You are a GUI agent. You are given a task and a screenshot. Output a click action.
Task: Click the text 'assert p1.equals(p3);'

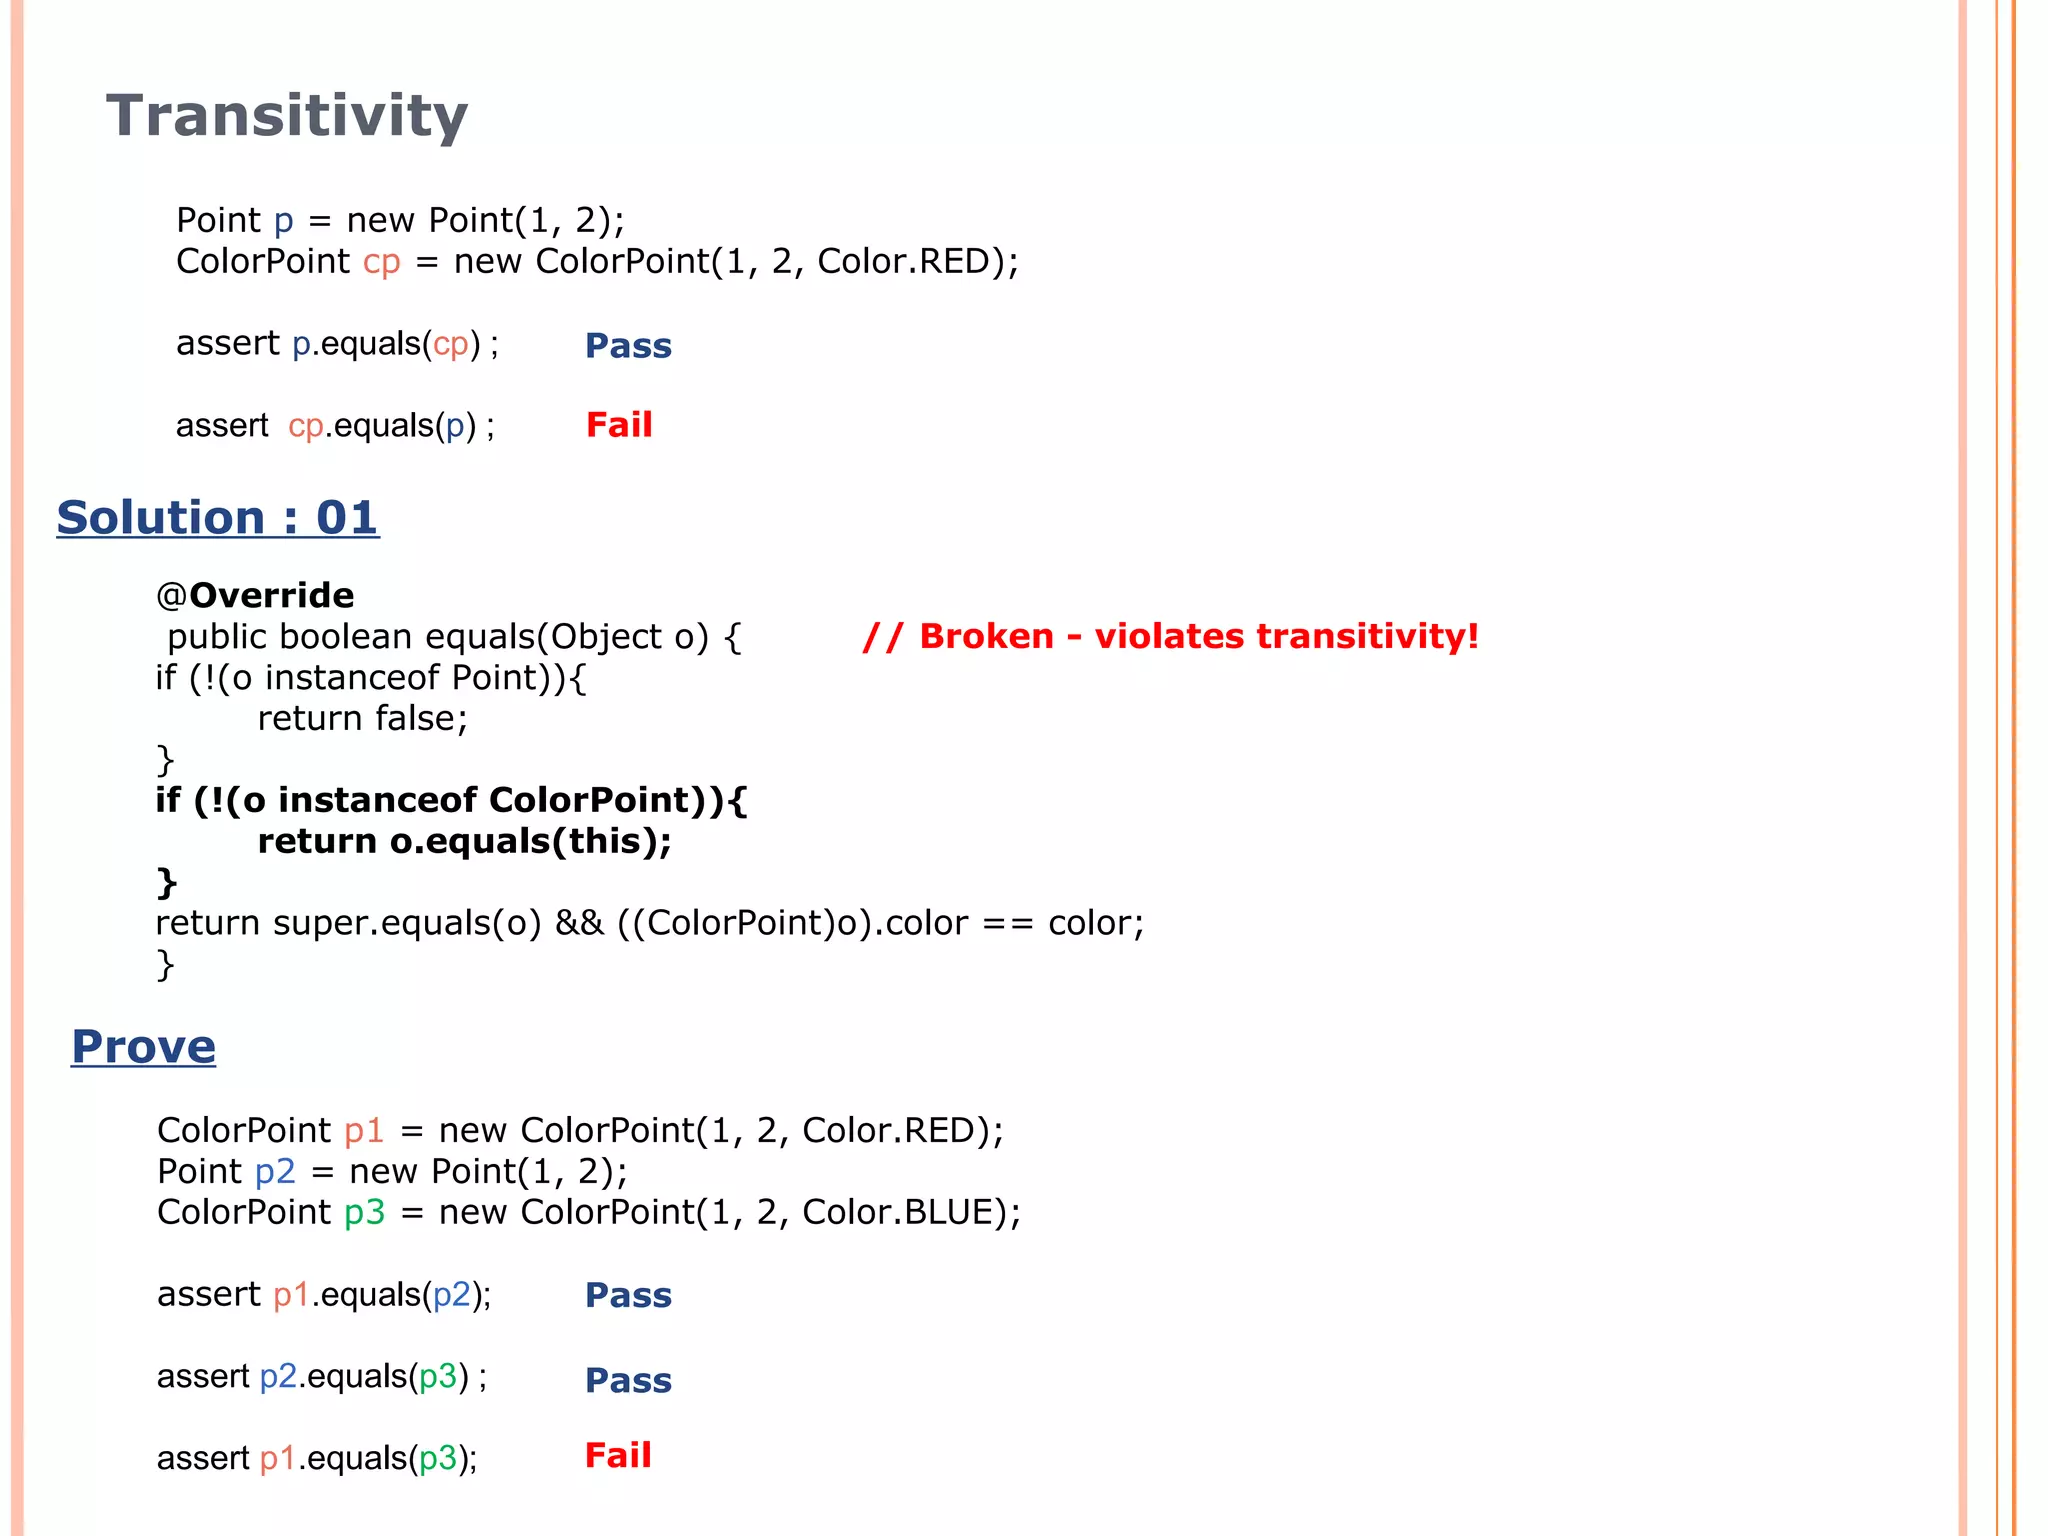click(x=318, y=1459)
